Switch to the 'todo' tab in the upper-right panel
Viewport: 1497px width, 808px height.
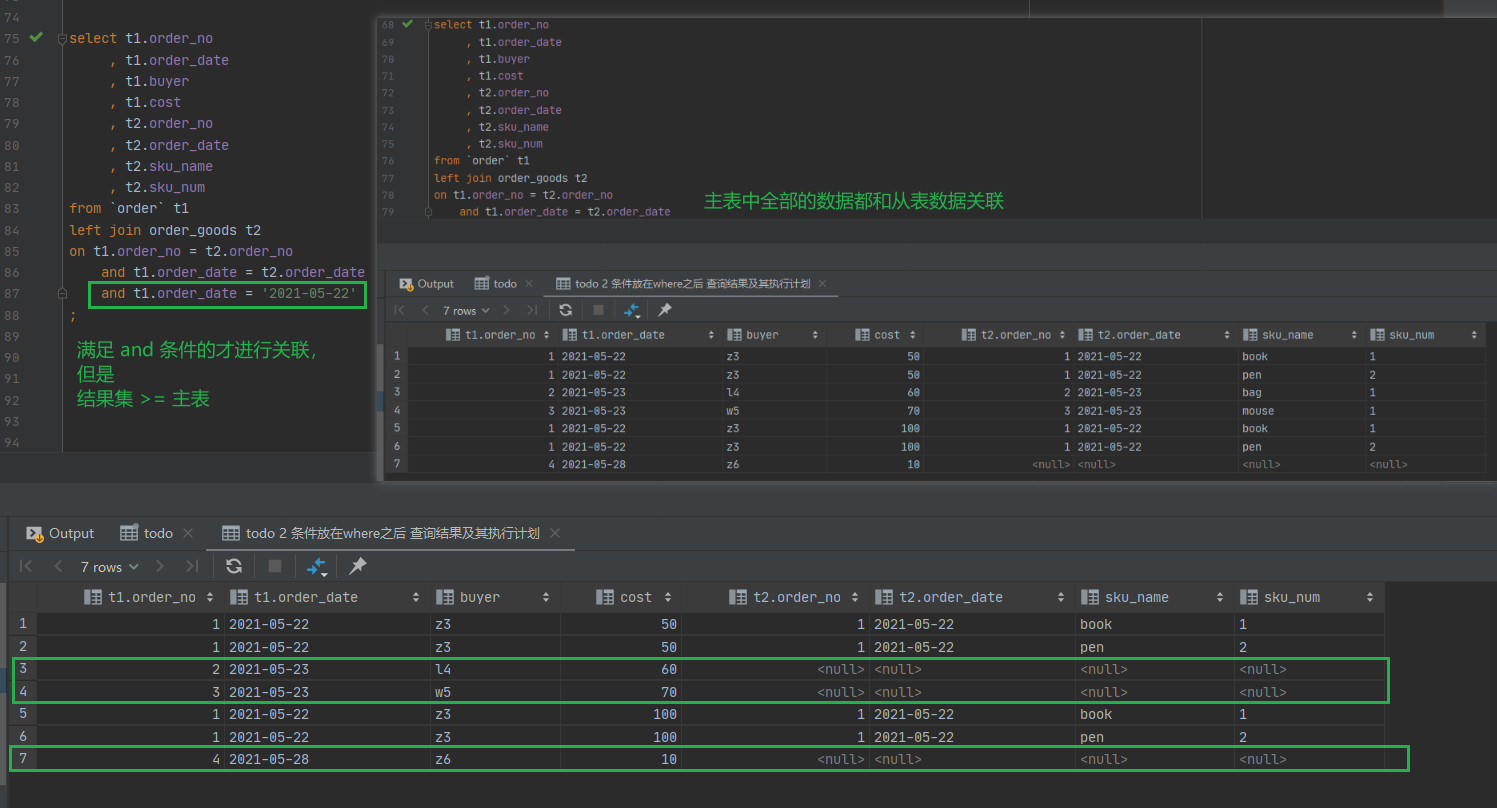[496, 284]
